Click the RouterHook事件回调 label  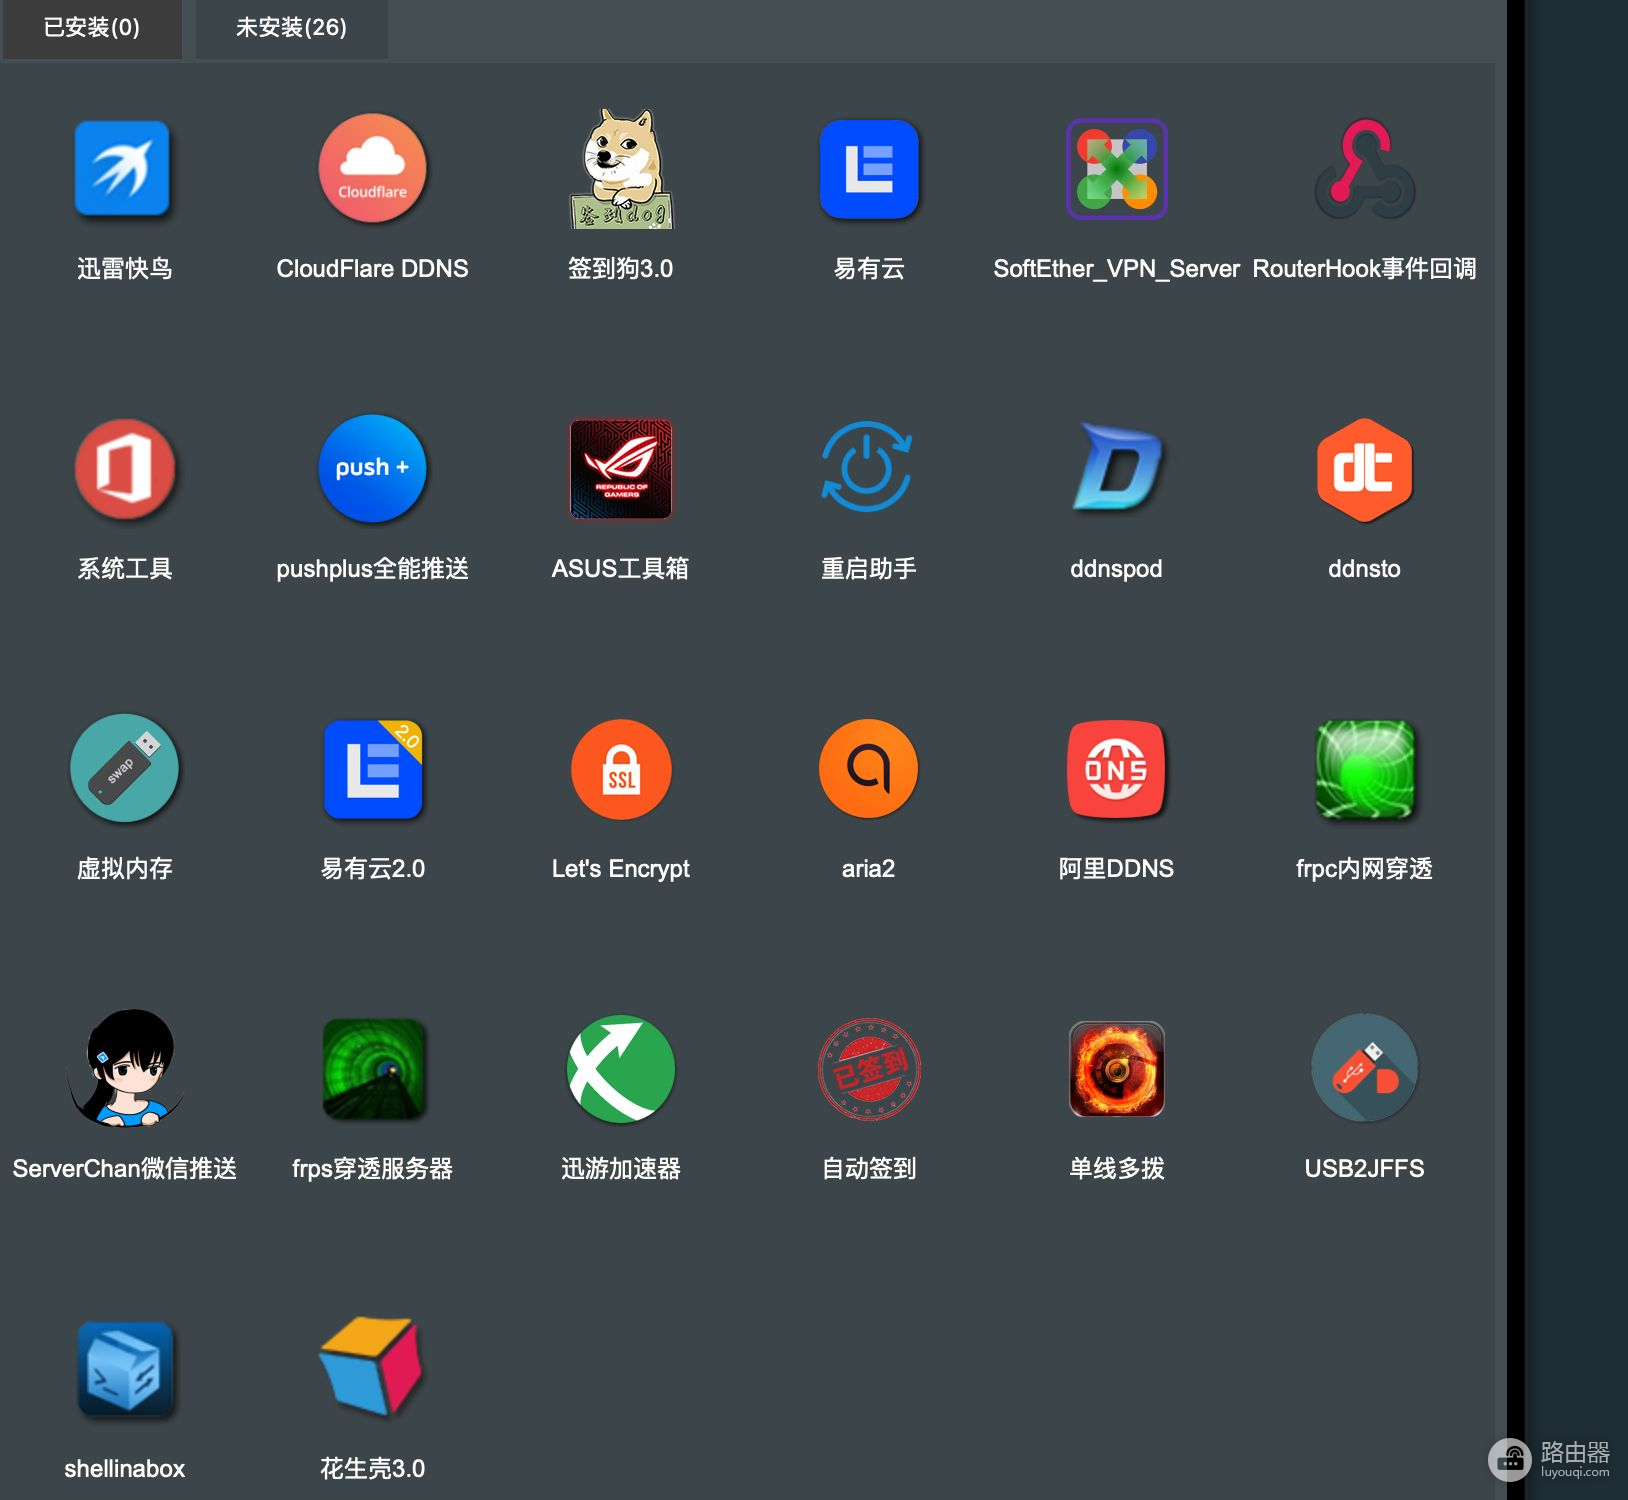pyautogui.click(x=1364, y=268)
